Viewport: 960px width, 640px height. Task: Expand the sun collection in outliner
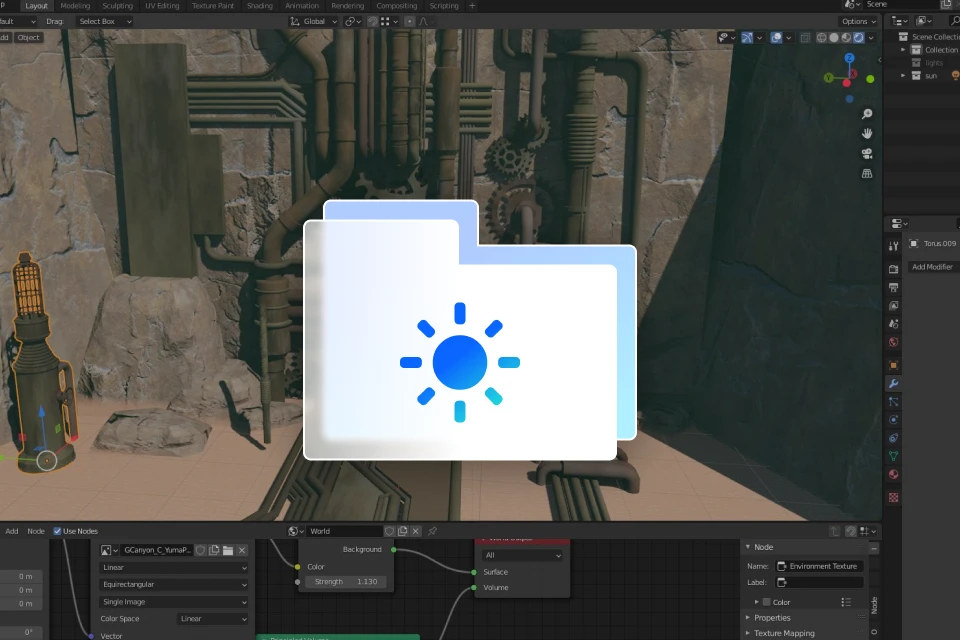coord(902,76)
